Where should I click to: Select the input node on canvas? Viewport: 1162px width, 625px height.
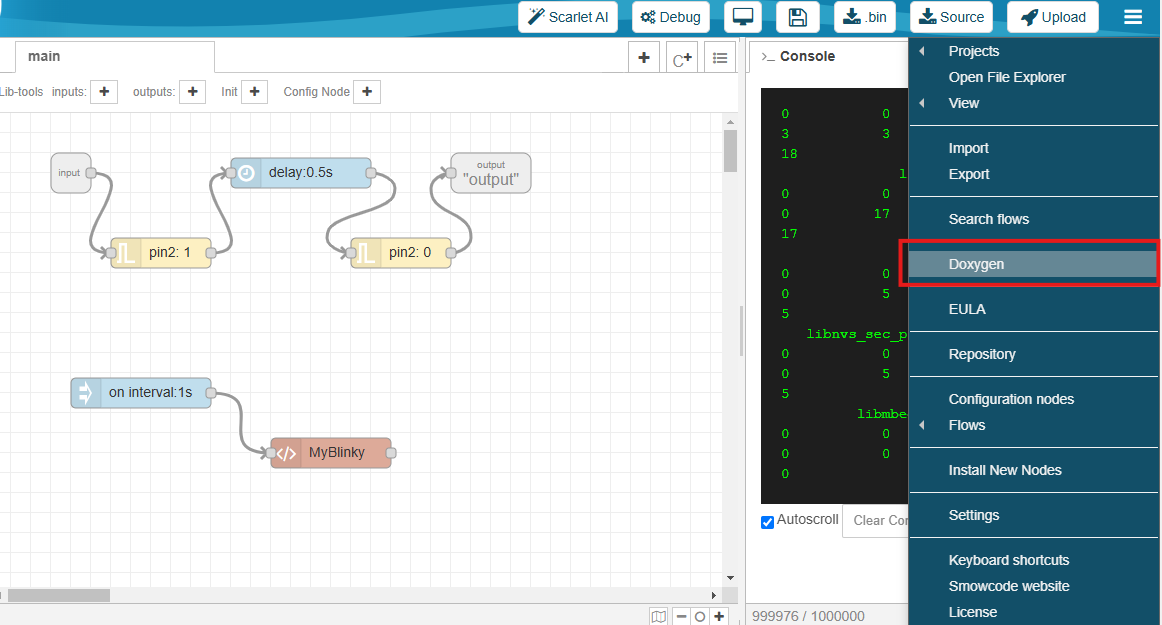click(x=70, y=173)
